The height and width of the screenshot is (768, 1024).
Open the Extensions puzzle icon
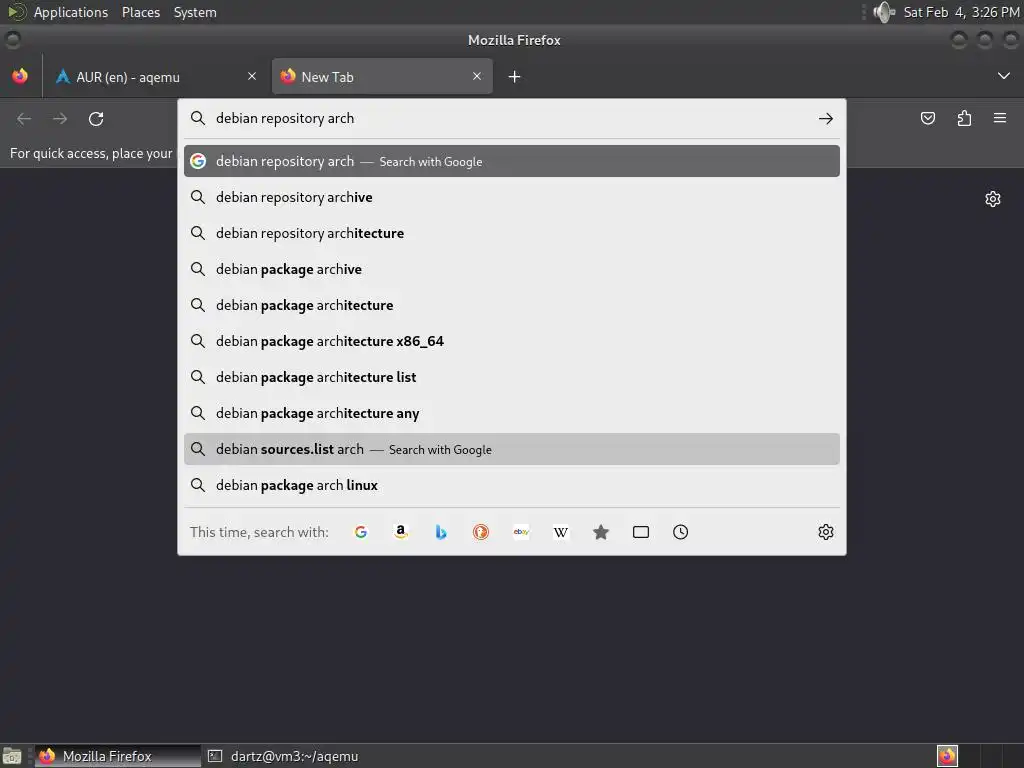point(964,118)
